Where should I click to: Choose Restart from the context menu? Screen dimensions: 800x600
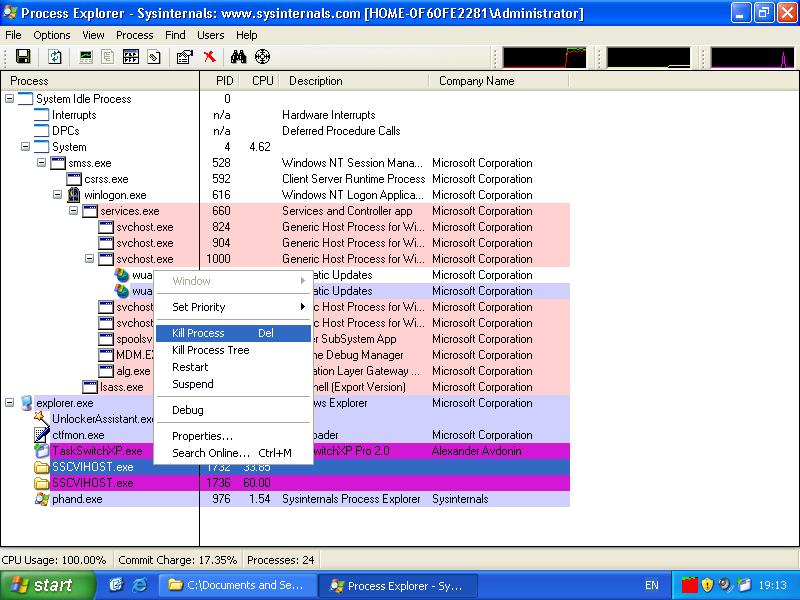[x=234, y=367]
